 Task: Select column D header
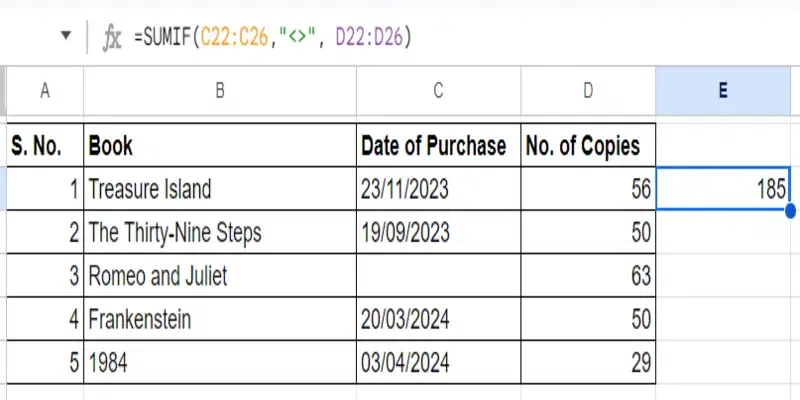(x=588, y=90)
